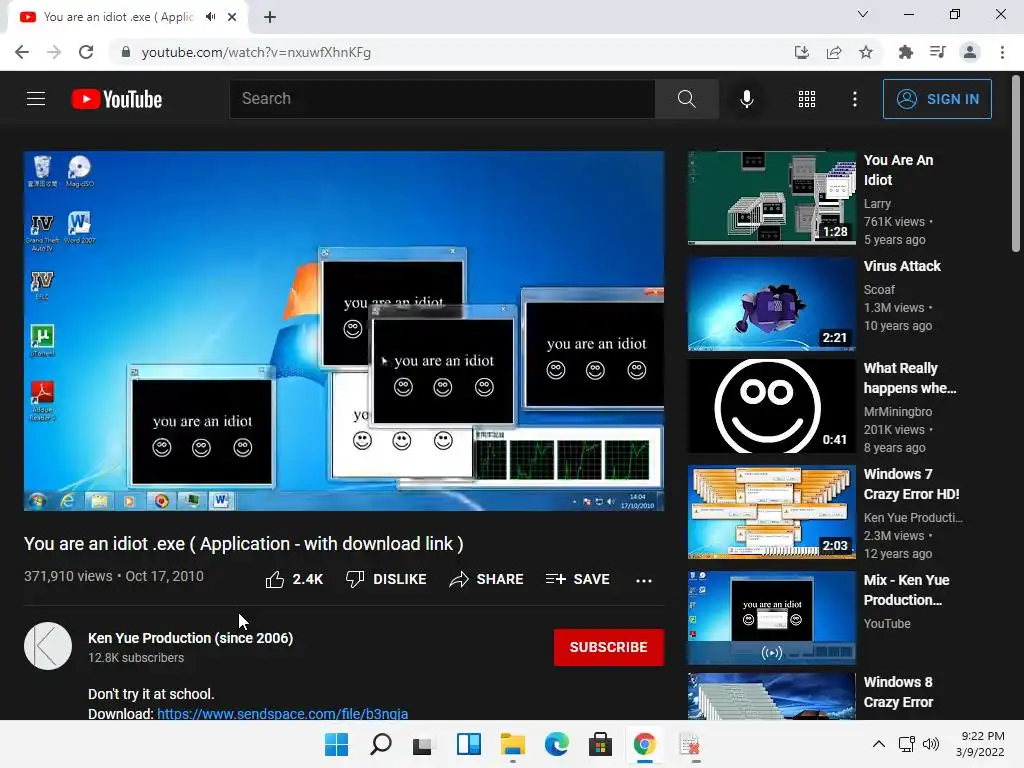Open the SHARE dialog

[x=487, y=579]
